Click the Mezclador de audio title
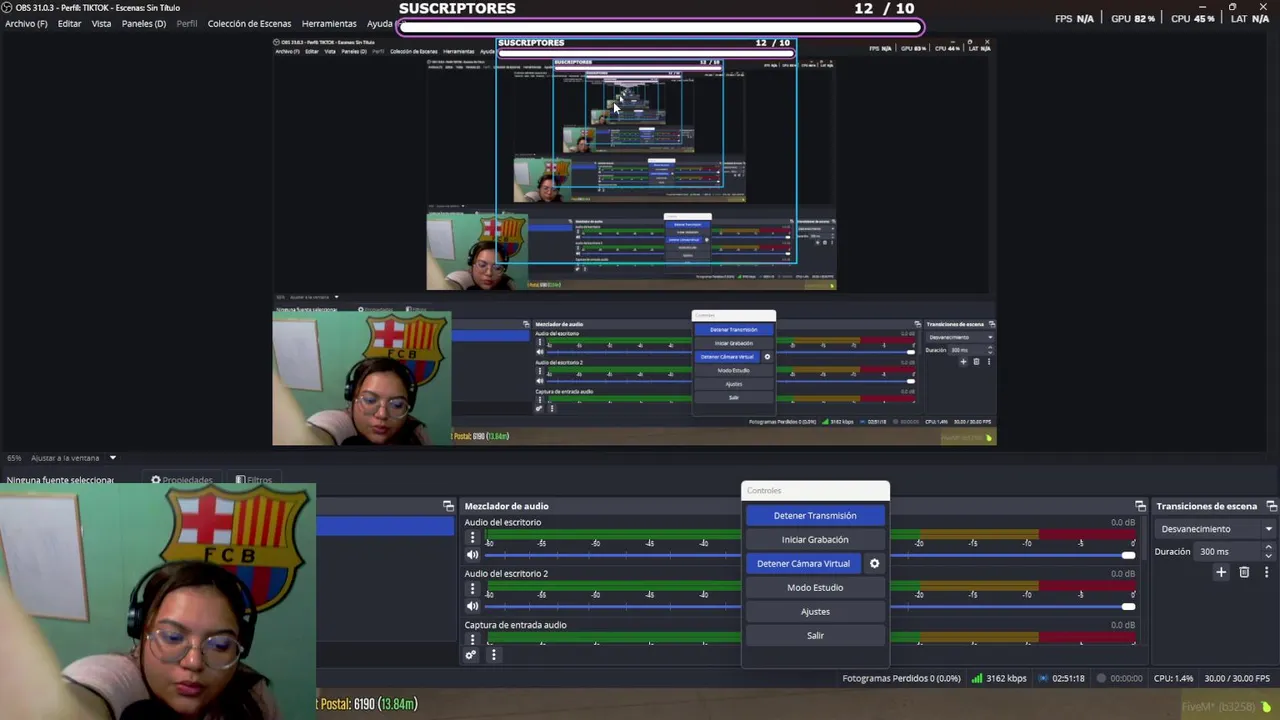This screenshot has height=720, width=1280. [x=506, y=506]
